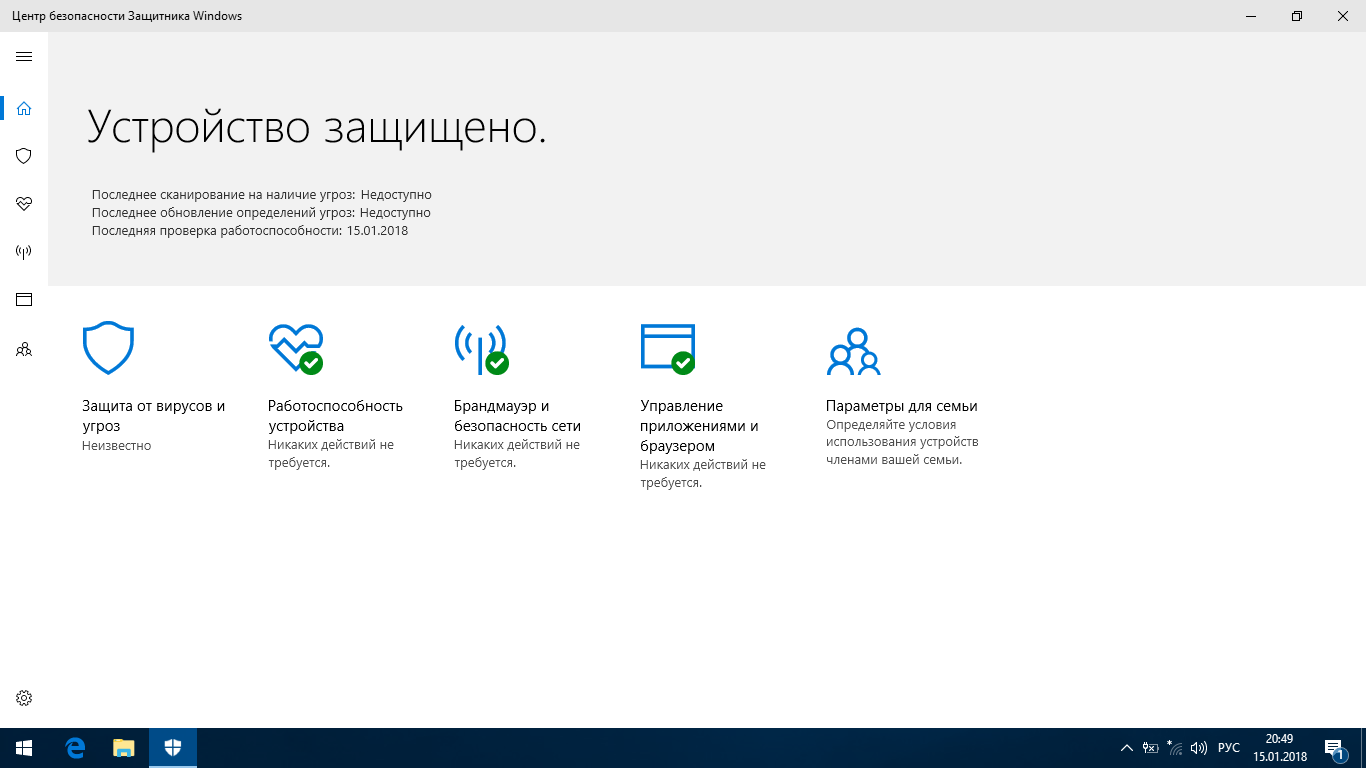Click the title 'Защита от вирусов и угроз'
Screen dimensions: 1366x768
(154, 416)
